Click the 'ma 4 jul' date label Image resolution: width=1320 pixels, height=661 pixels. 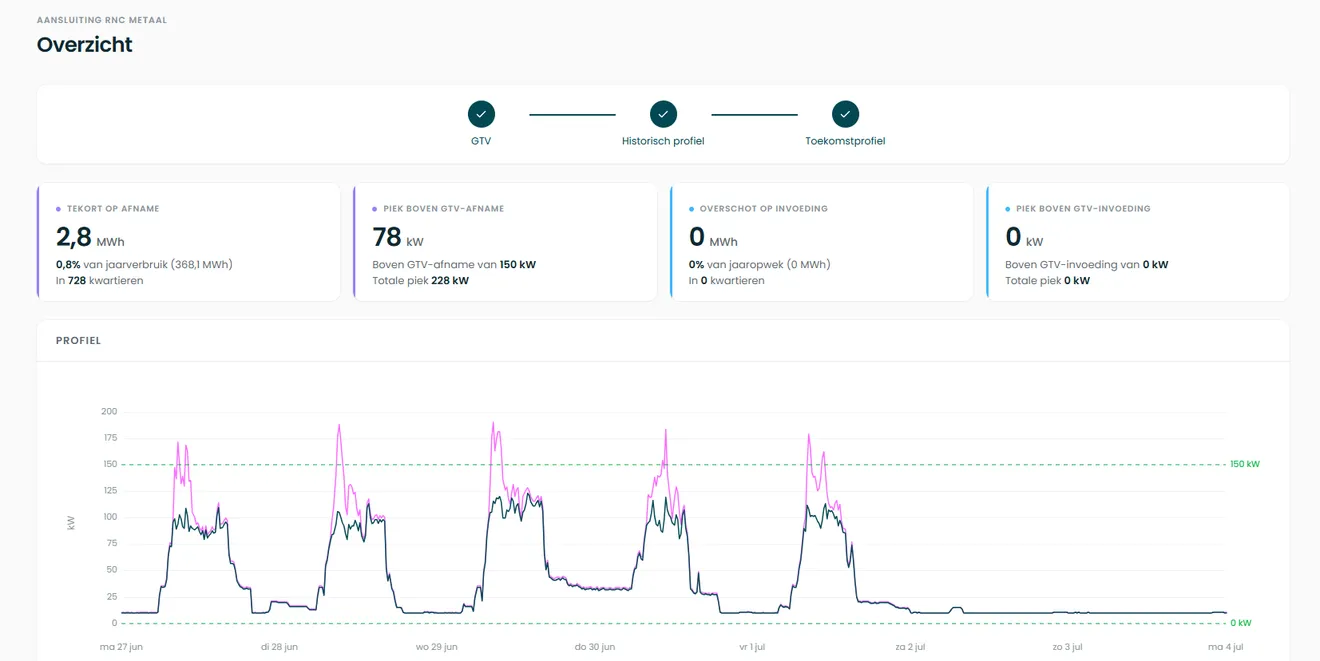click(1226, 647)
